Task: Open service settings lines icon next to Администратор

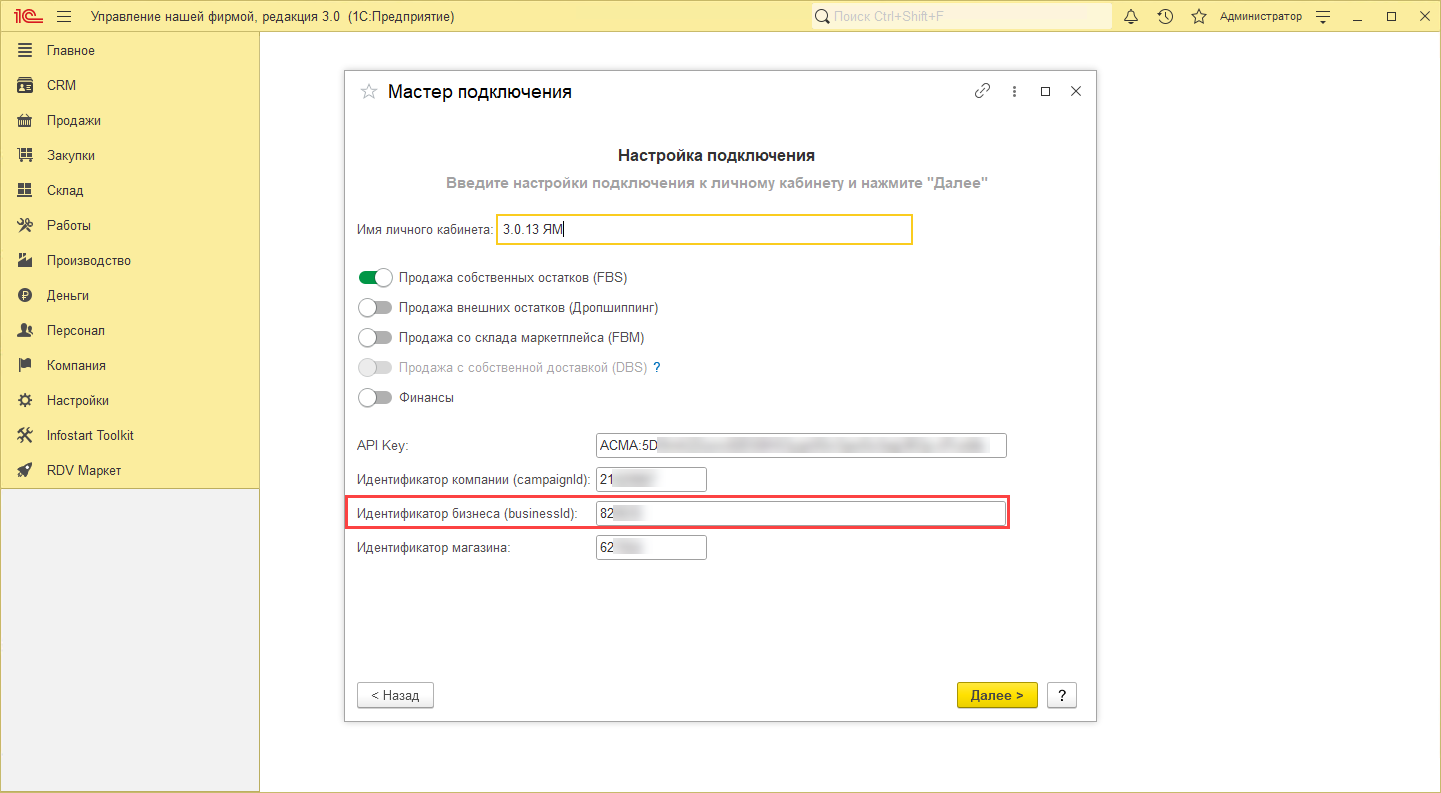Action: coord(1324,17)
